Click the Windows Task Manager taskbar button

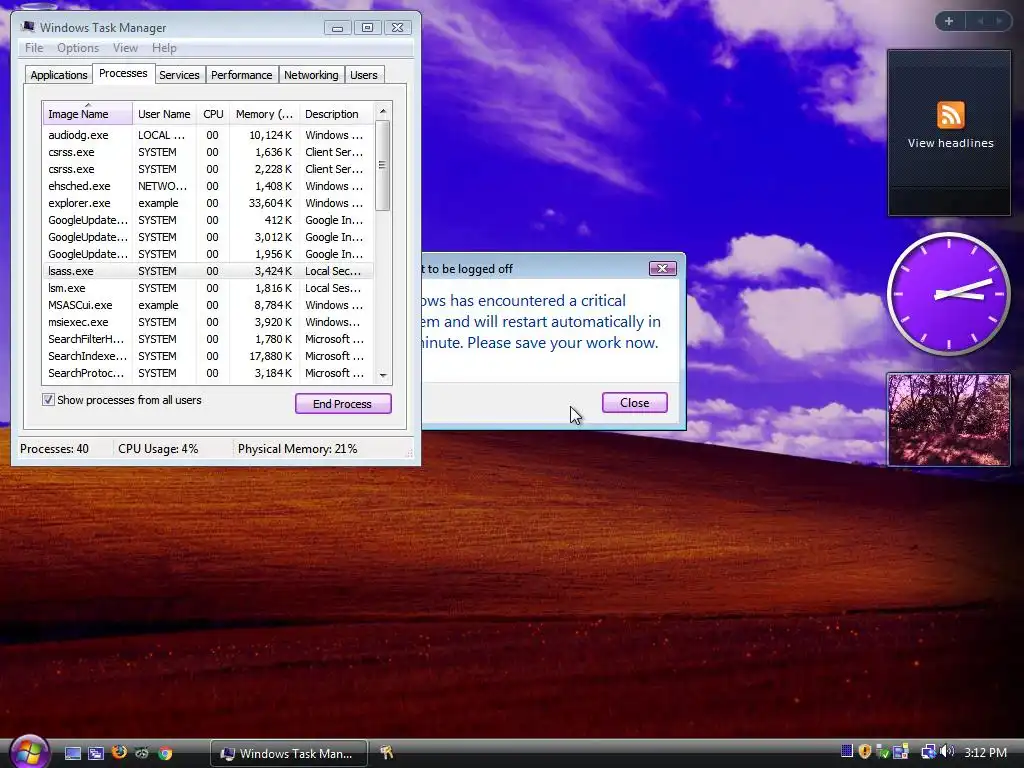point(289,754)
